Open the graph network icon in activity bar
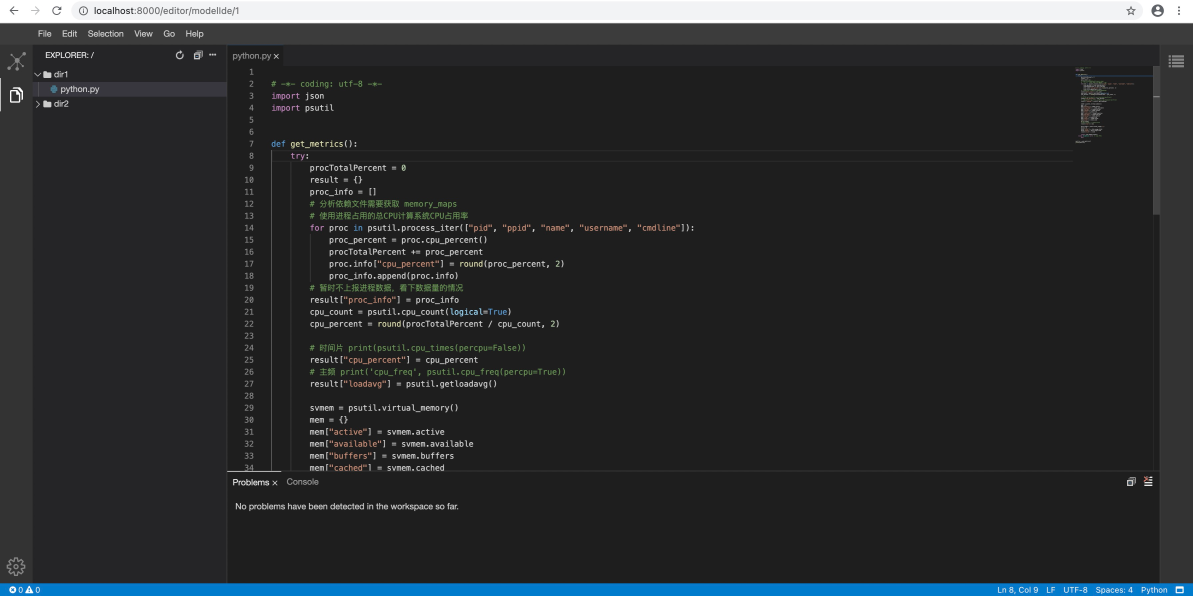This screenshot has height=596, width=1193. coord(16,61)
